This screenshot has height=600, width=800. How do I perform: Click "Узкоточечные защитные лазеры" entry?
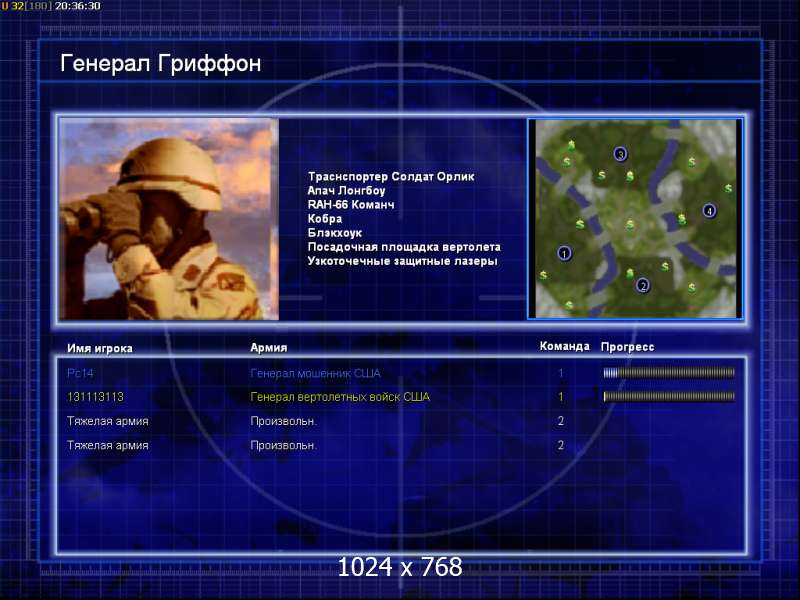click(402, 261)
